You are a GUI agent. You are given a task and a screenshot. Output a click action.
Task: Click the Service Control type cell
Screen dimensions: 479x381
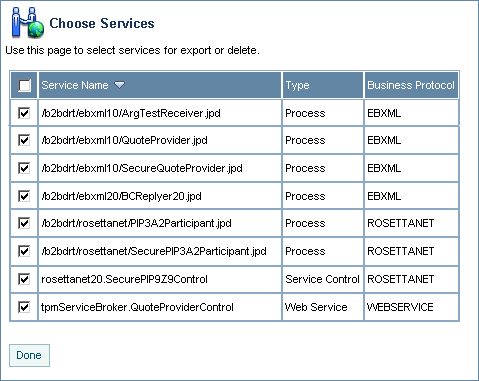(x=322, y=279)
